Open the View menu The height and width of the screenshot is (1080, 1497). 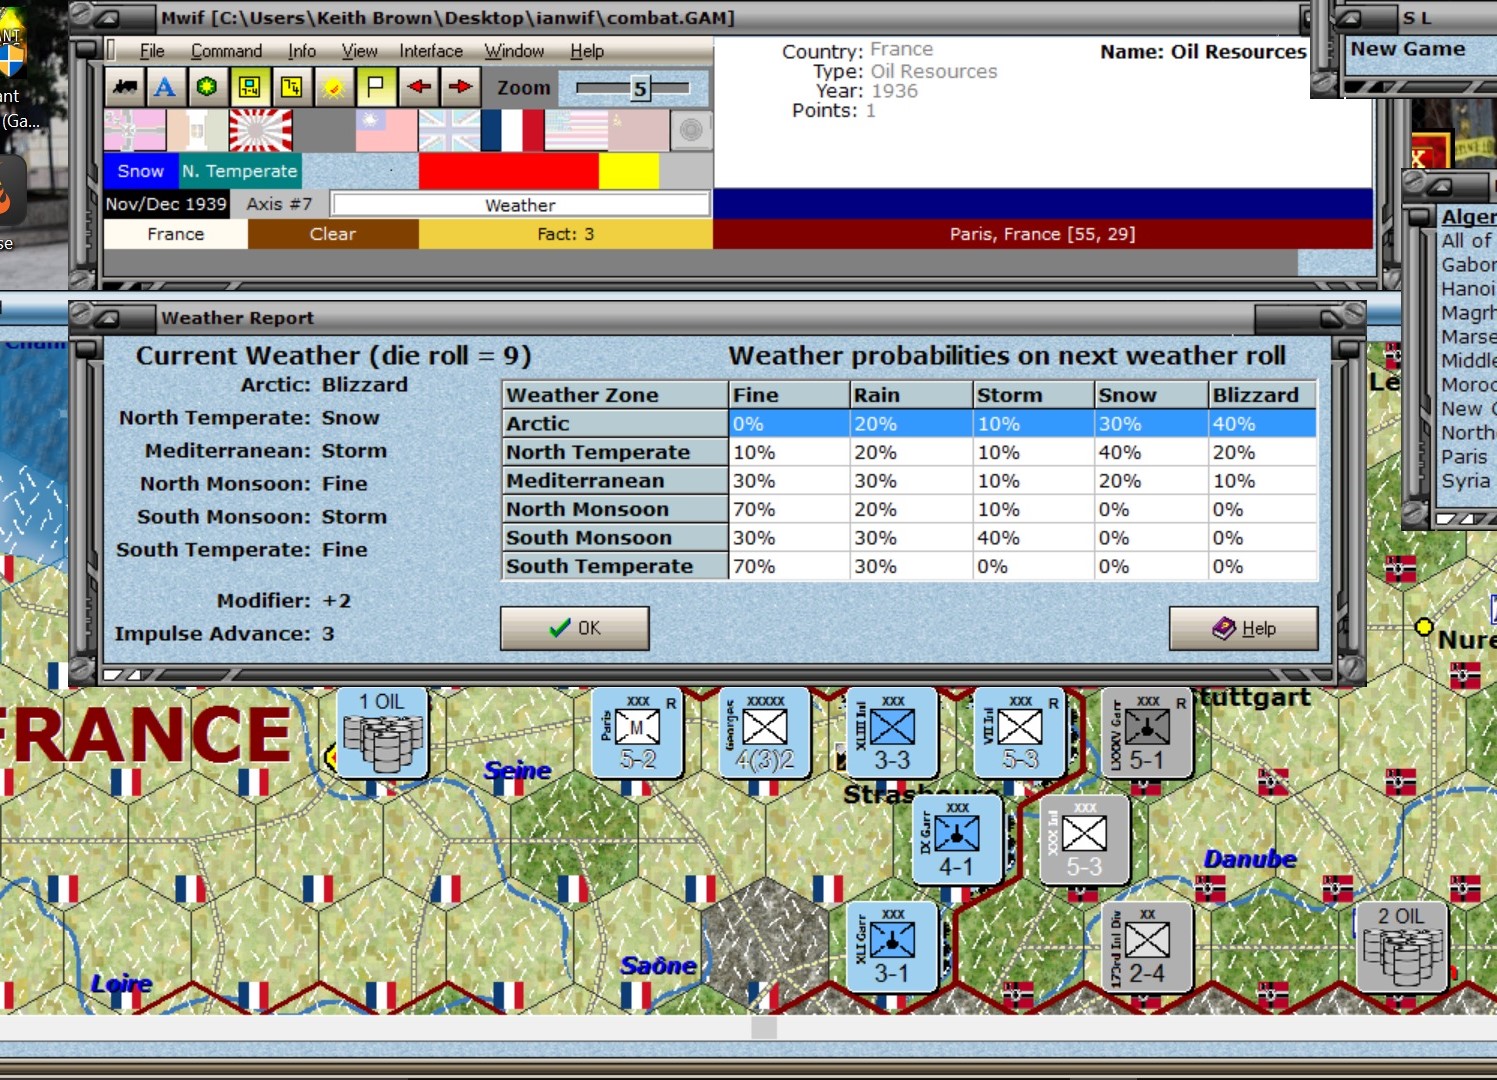[x=359, y=51]
